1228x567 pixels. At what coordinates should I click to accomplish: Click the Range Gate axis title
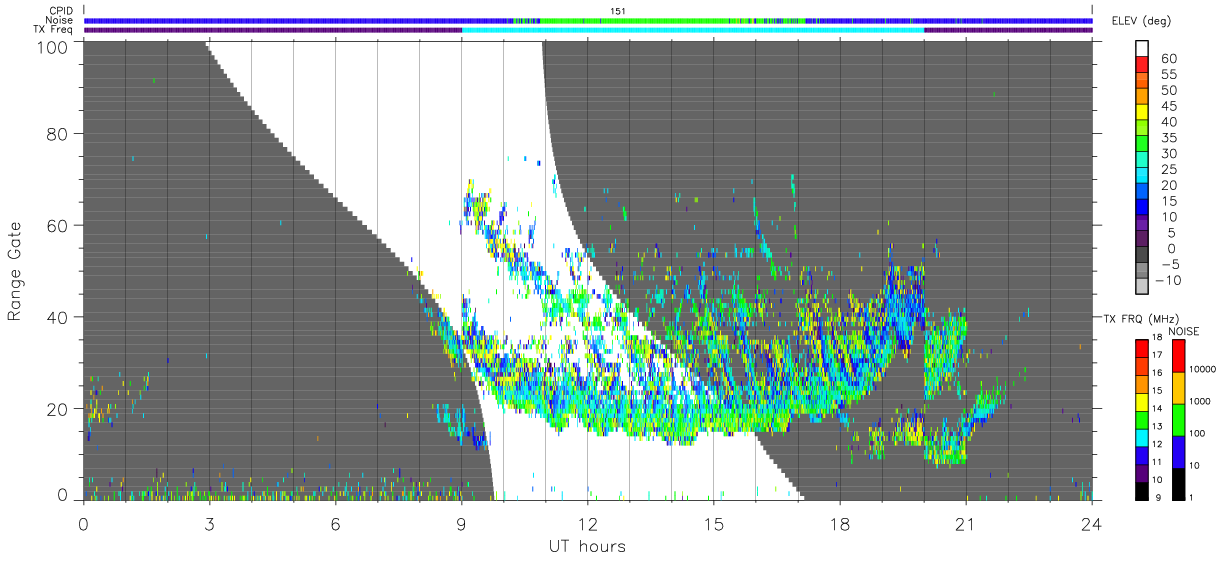pyautogui.click(x=15, y=272)
